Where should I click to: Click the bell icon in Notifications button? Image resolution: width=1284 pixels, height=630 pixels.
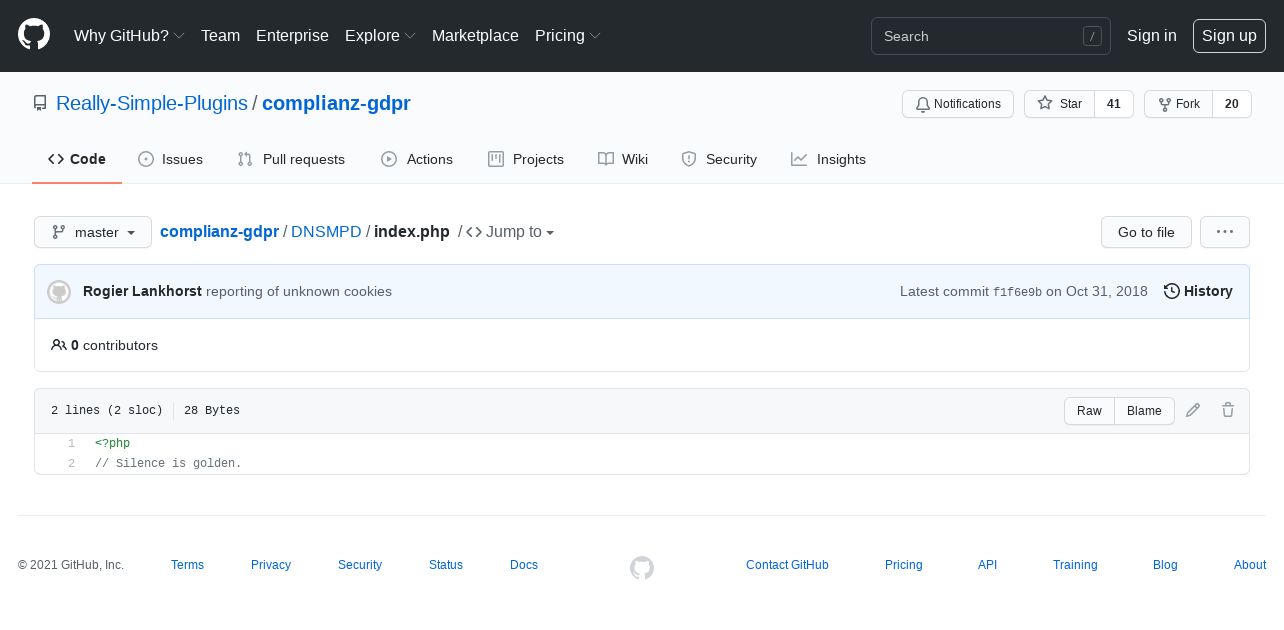click(923, 104)
